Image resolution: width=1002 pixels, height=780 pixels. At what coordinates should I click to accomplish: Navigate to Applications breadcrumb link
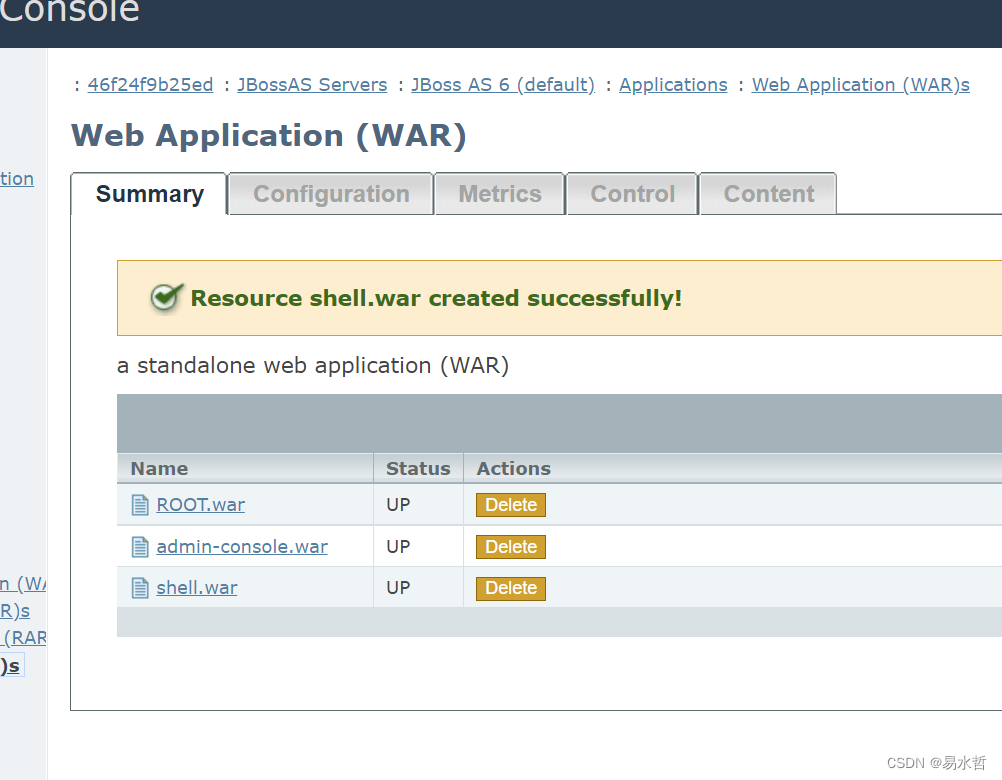click(x=673, y=84)
